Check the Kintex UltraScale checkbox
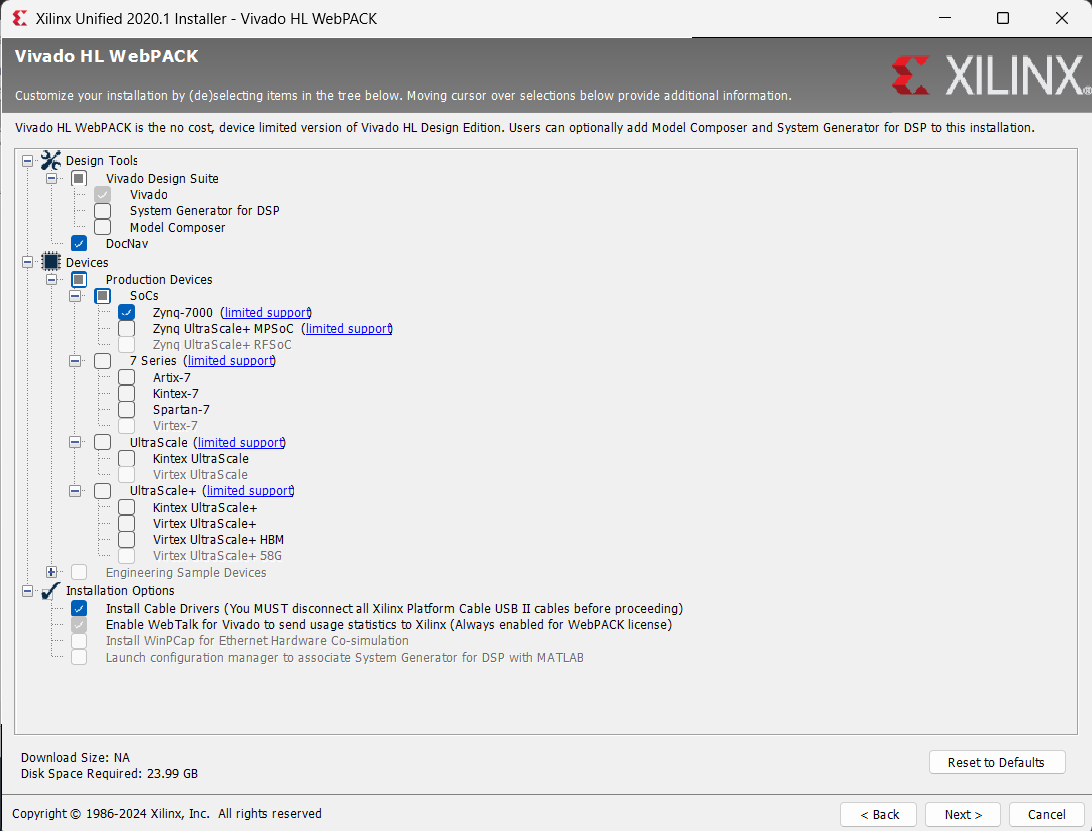This screenshot has height=831, width=1092. [126, 458]
